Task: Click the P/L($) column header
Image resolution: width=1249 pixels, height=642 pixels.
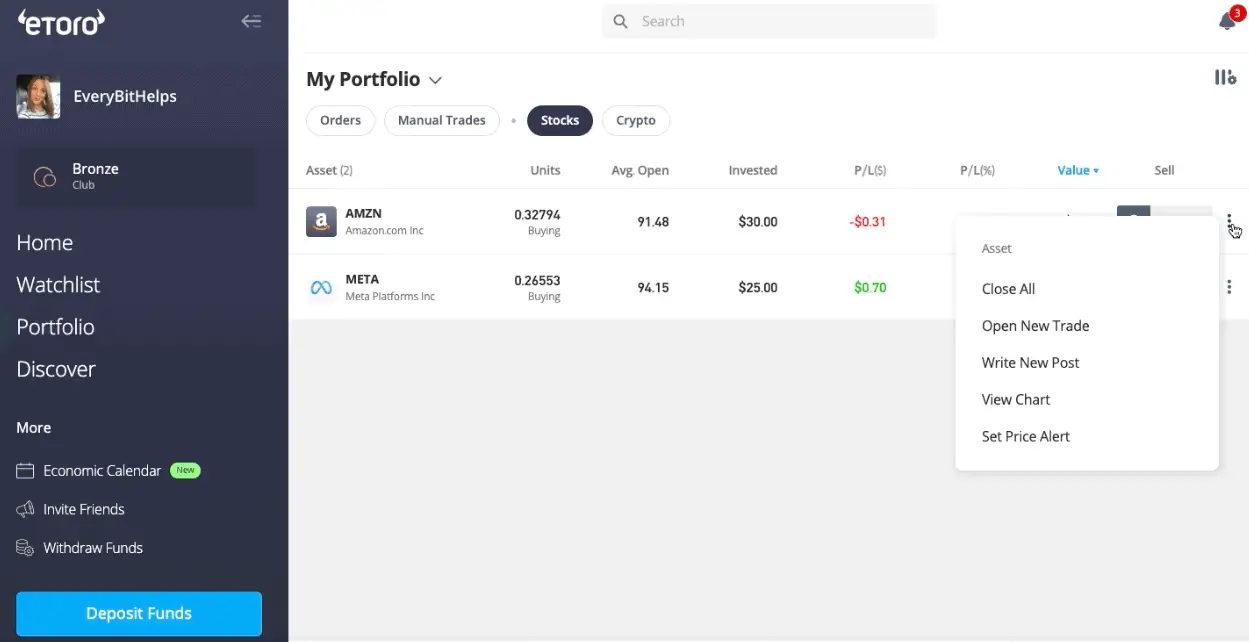Action: [x=870, y=170]
